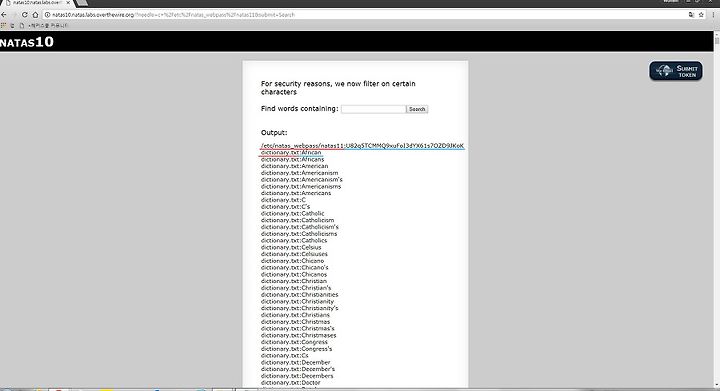Click the line dictionary.txt:Christian

(x=294, y=281)
